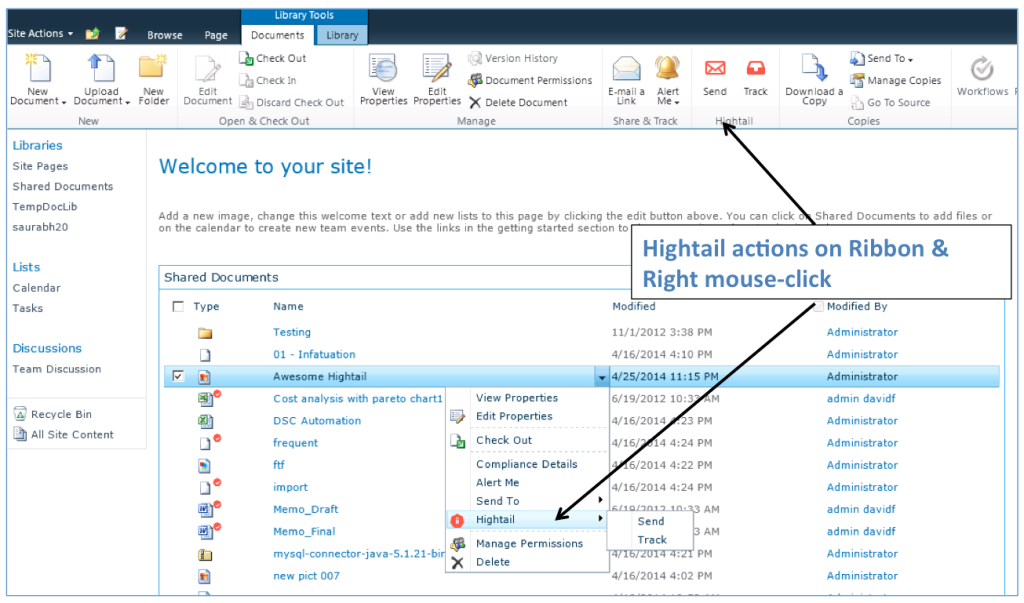The width and height of the screenshot is (1024, 603).
Task: Open Site Pages library link
Action: [40, 166]
